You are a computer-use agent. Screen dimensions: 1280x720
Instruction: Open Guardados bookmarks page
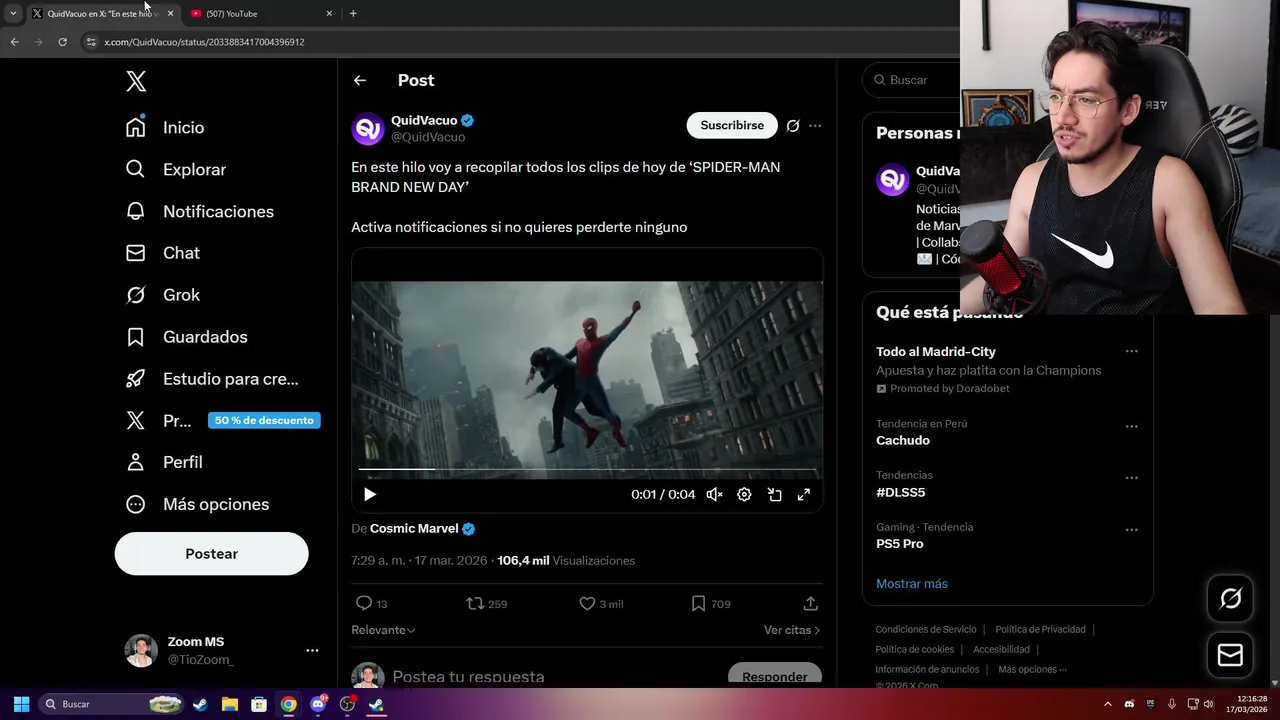(186, 337)
